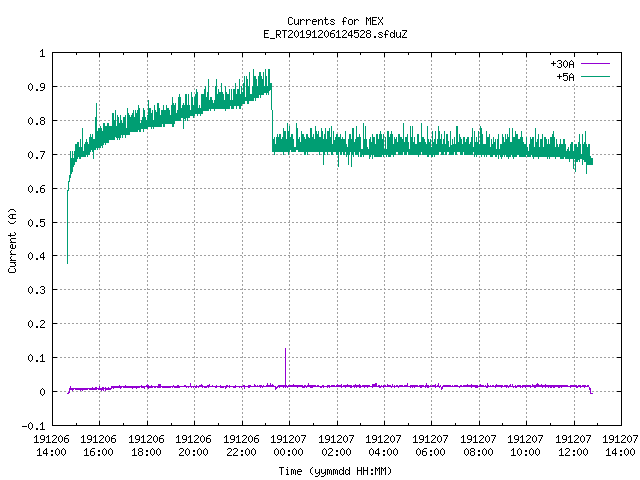
Task: Click the x-axis label '191207 00:00'
Action: (289, 445)
